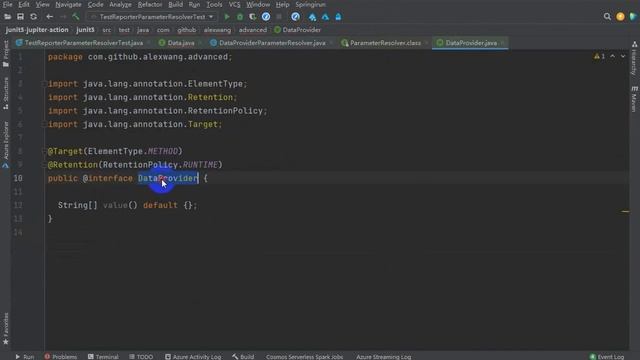Screen dimensions: 640x360
Task: Click the blue lock Azure icon
Action: click(x=338, y=17)
